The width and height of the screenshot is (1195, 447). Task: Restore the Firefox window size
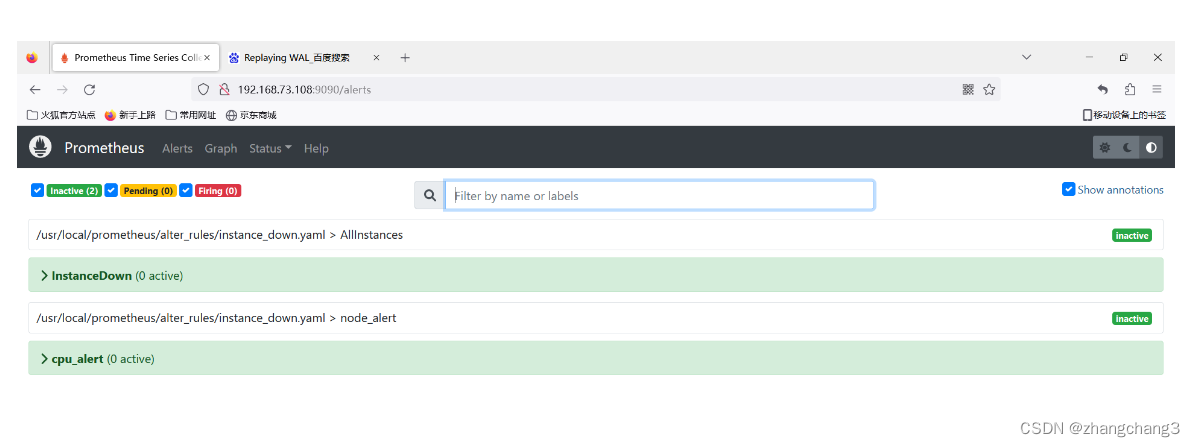(x=1123, y=57)
